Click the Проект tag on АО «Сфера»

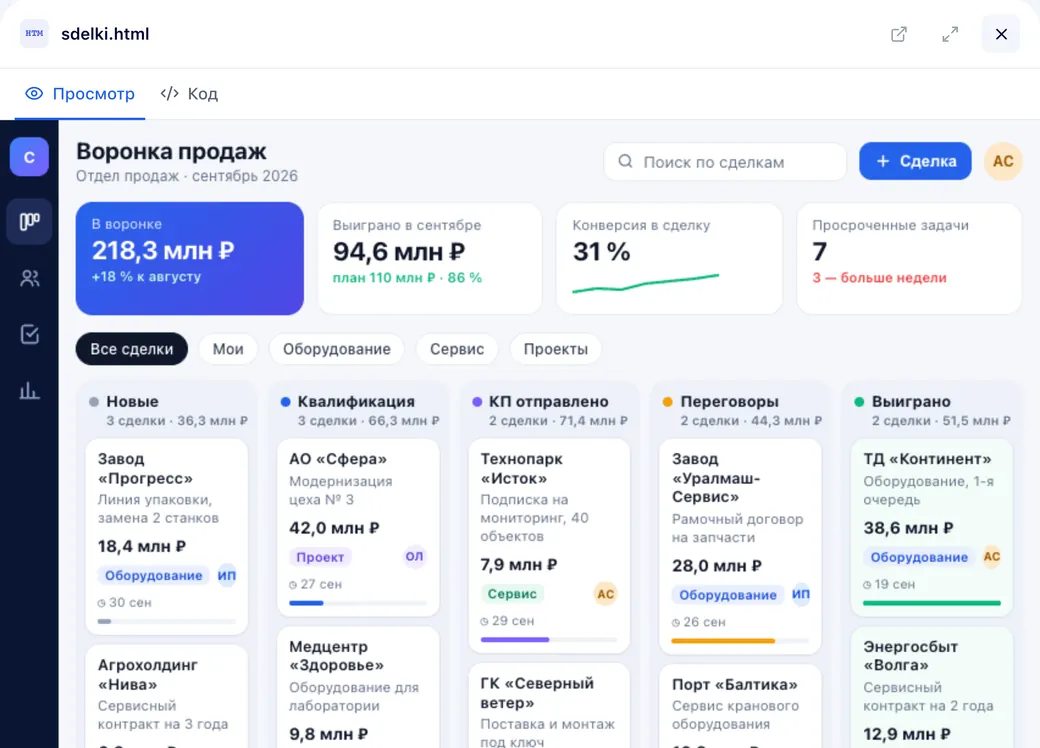click(x=320, y=557)
